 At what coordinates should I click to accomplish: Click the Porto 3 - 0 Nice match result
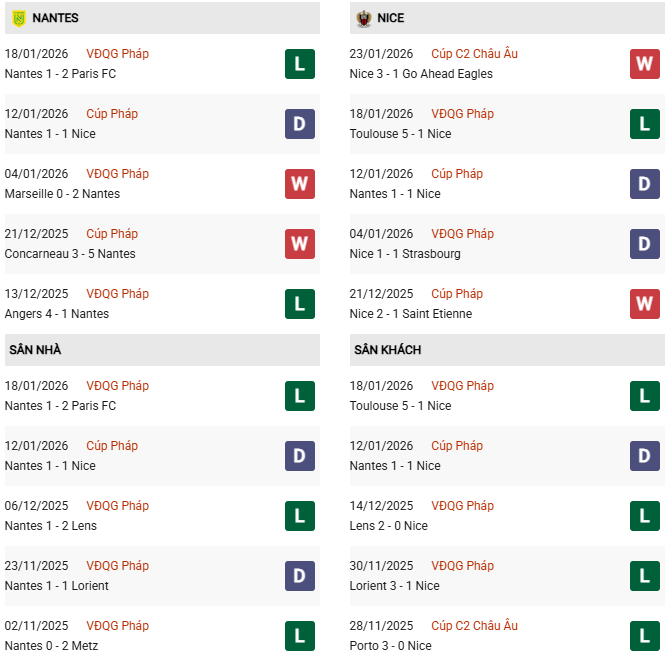click(x=391, y=646)
